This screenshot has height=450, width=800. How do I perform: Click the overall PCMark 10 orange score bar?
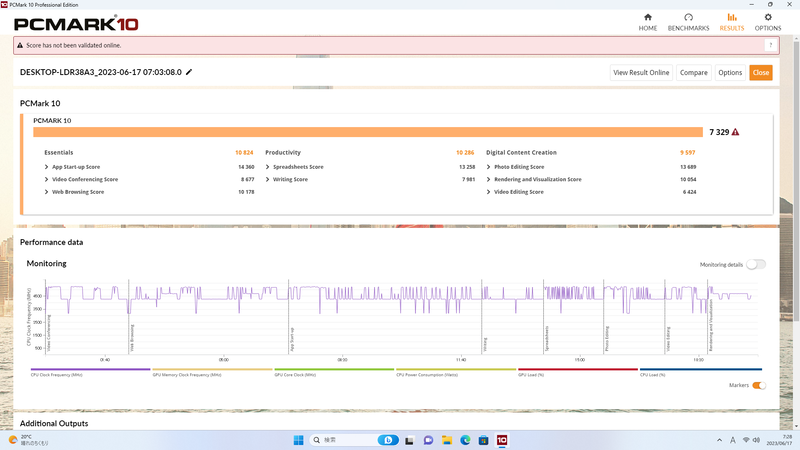coord(368,132)
